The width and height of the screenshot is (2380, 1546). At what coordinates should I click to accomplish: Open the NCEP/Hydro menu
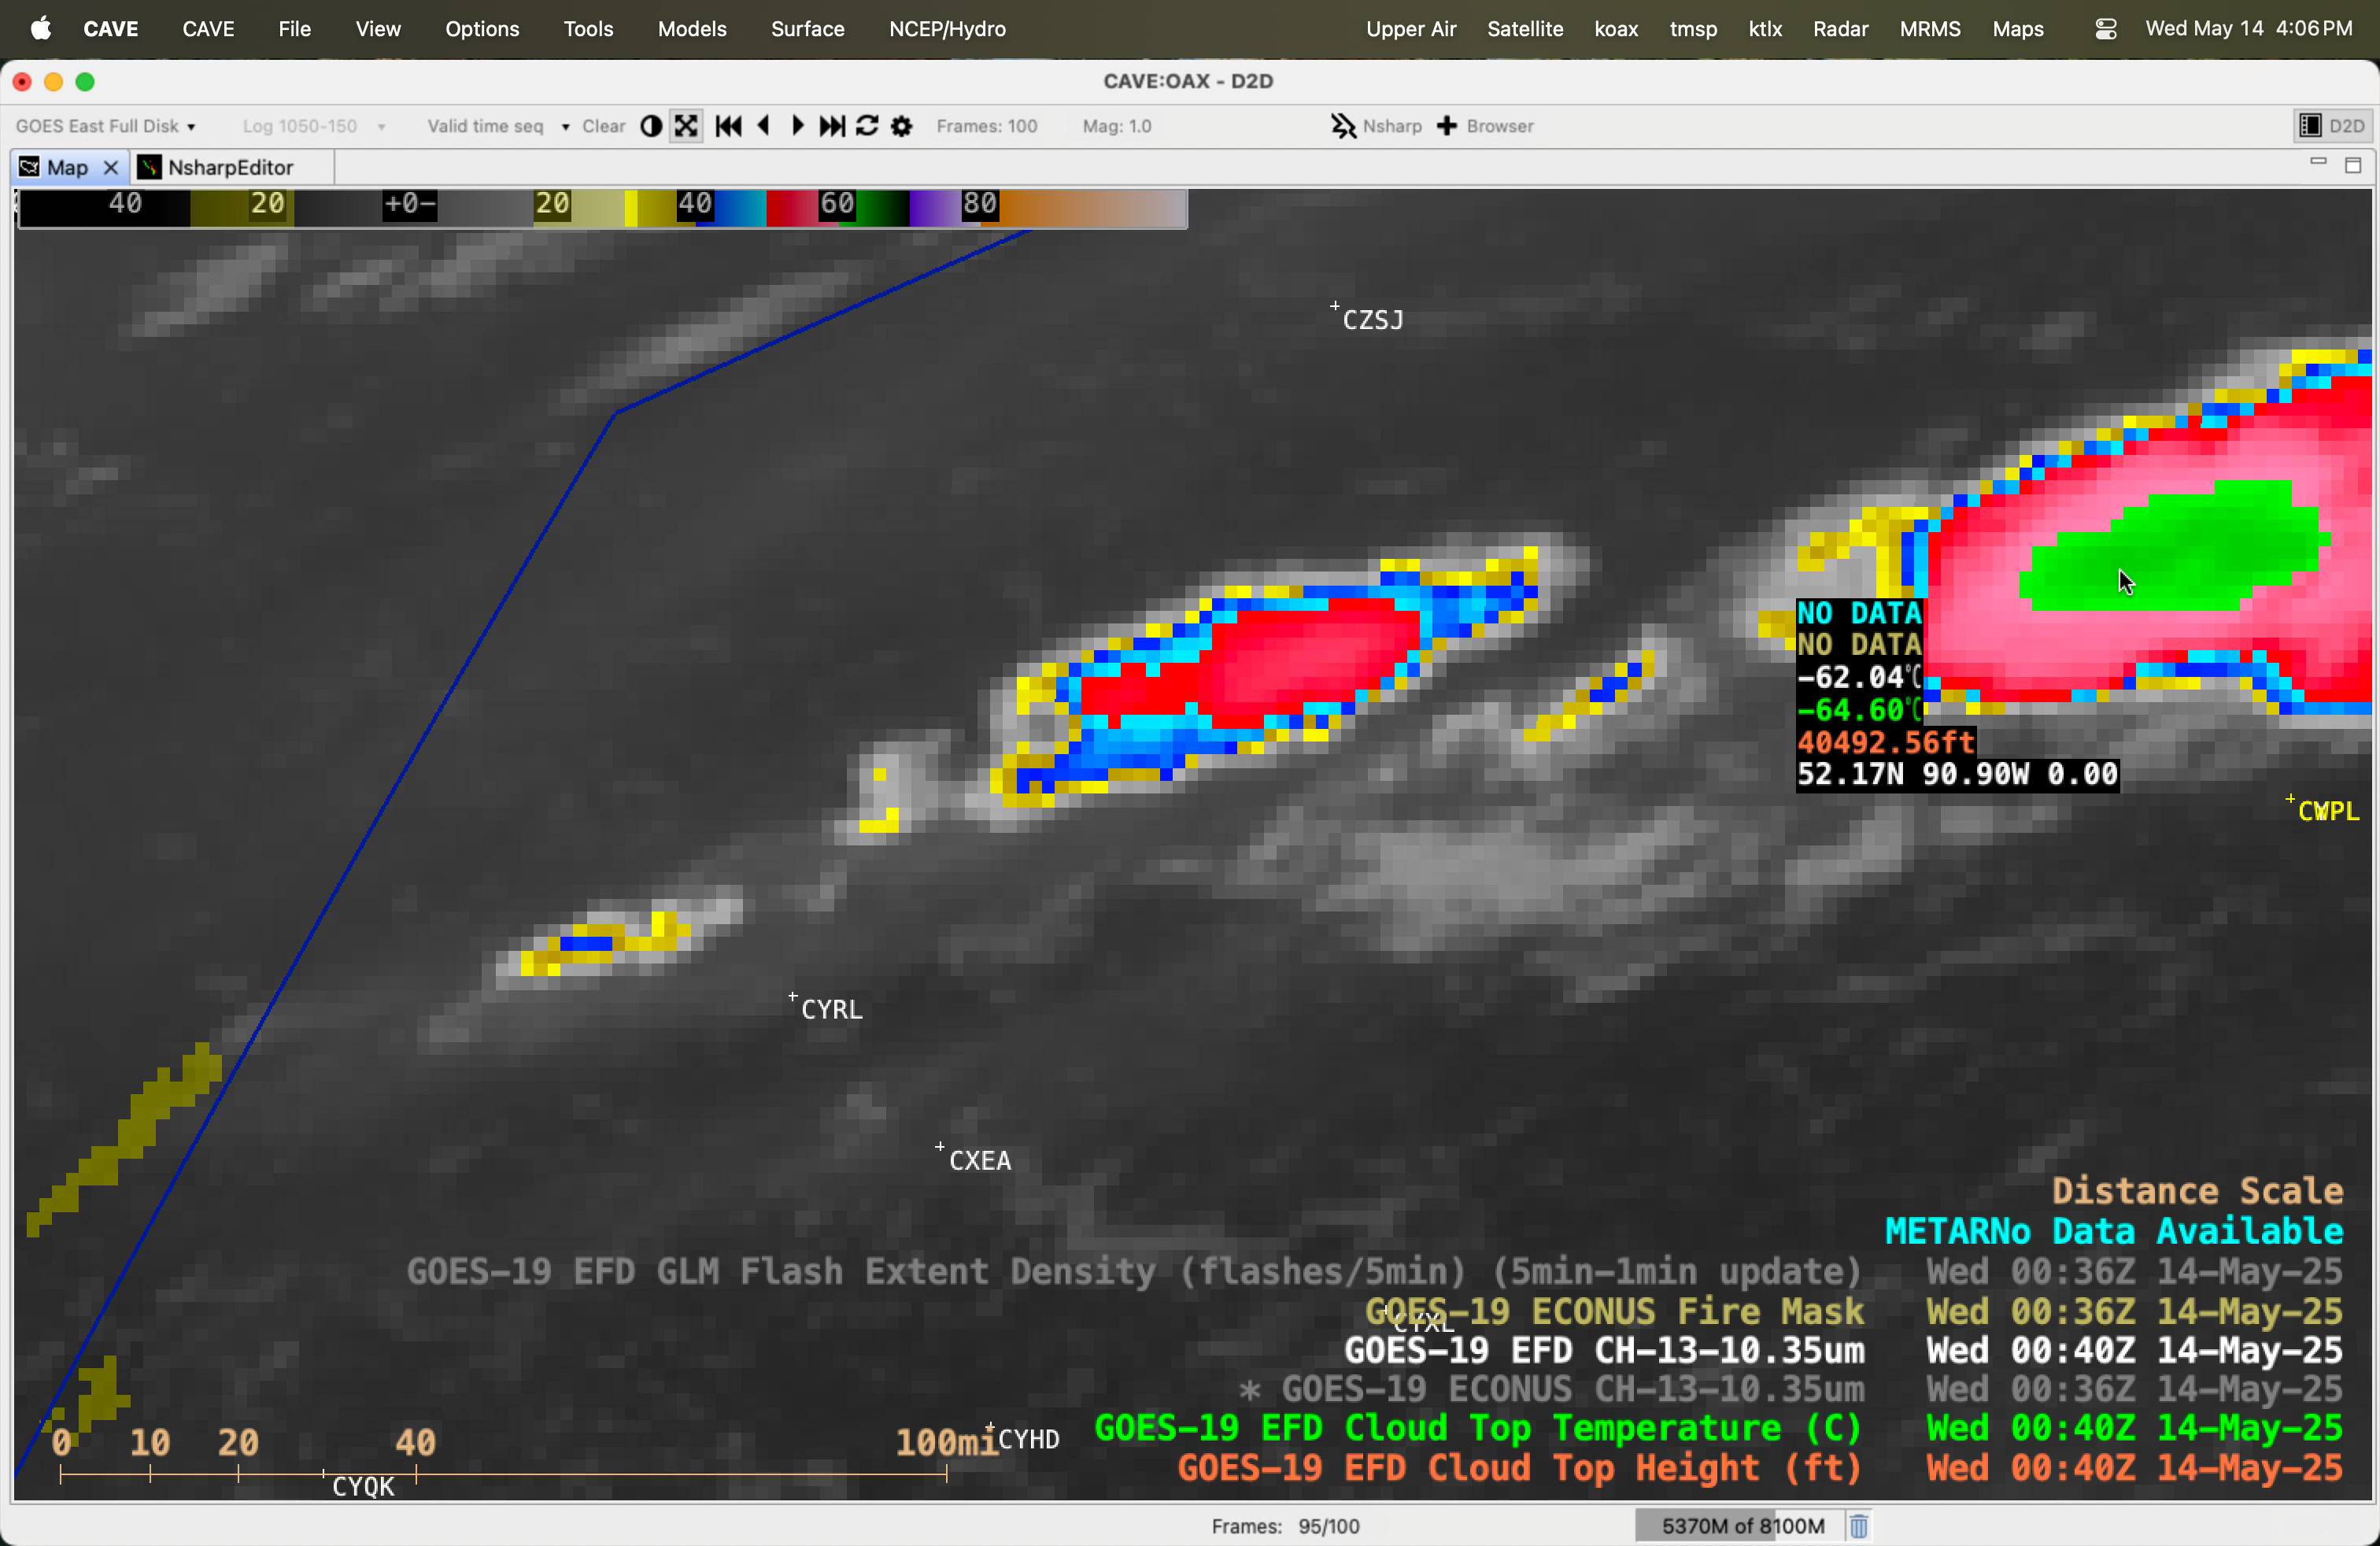point(947,29)
